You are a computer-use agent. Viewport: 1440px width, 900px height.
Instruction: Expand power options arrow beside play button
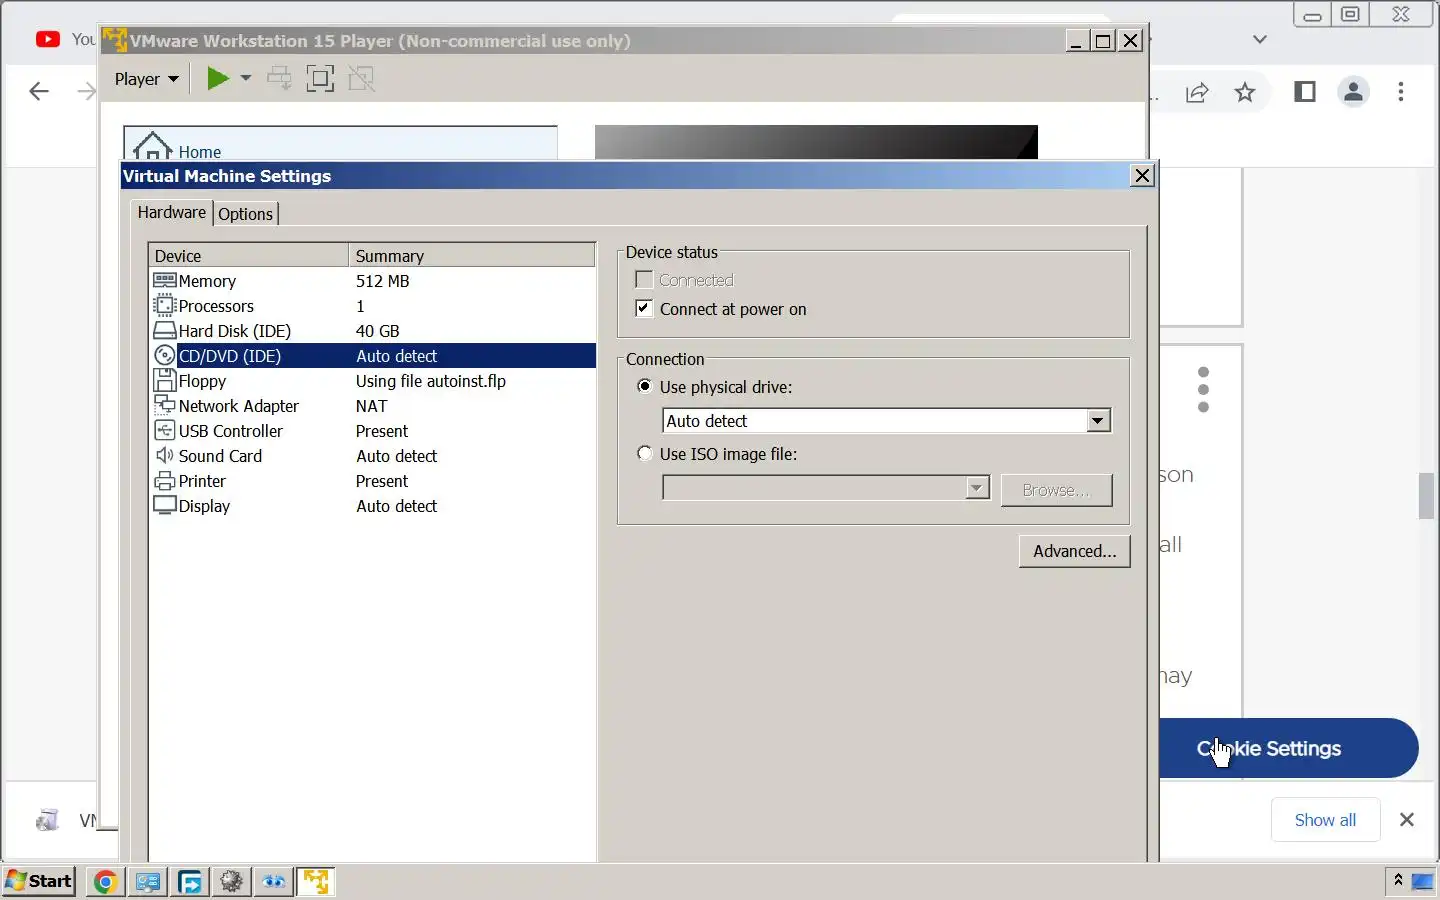(246, 78)
